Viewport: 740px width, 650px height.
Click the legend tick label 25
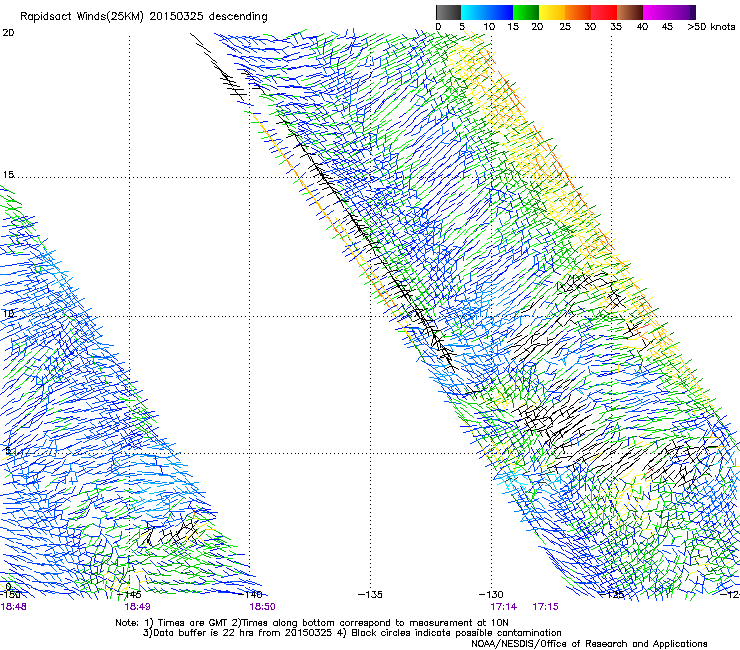coord(565,27)
